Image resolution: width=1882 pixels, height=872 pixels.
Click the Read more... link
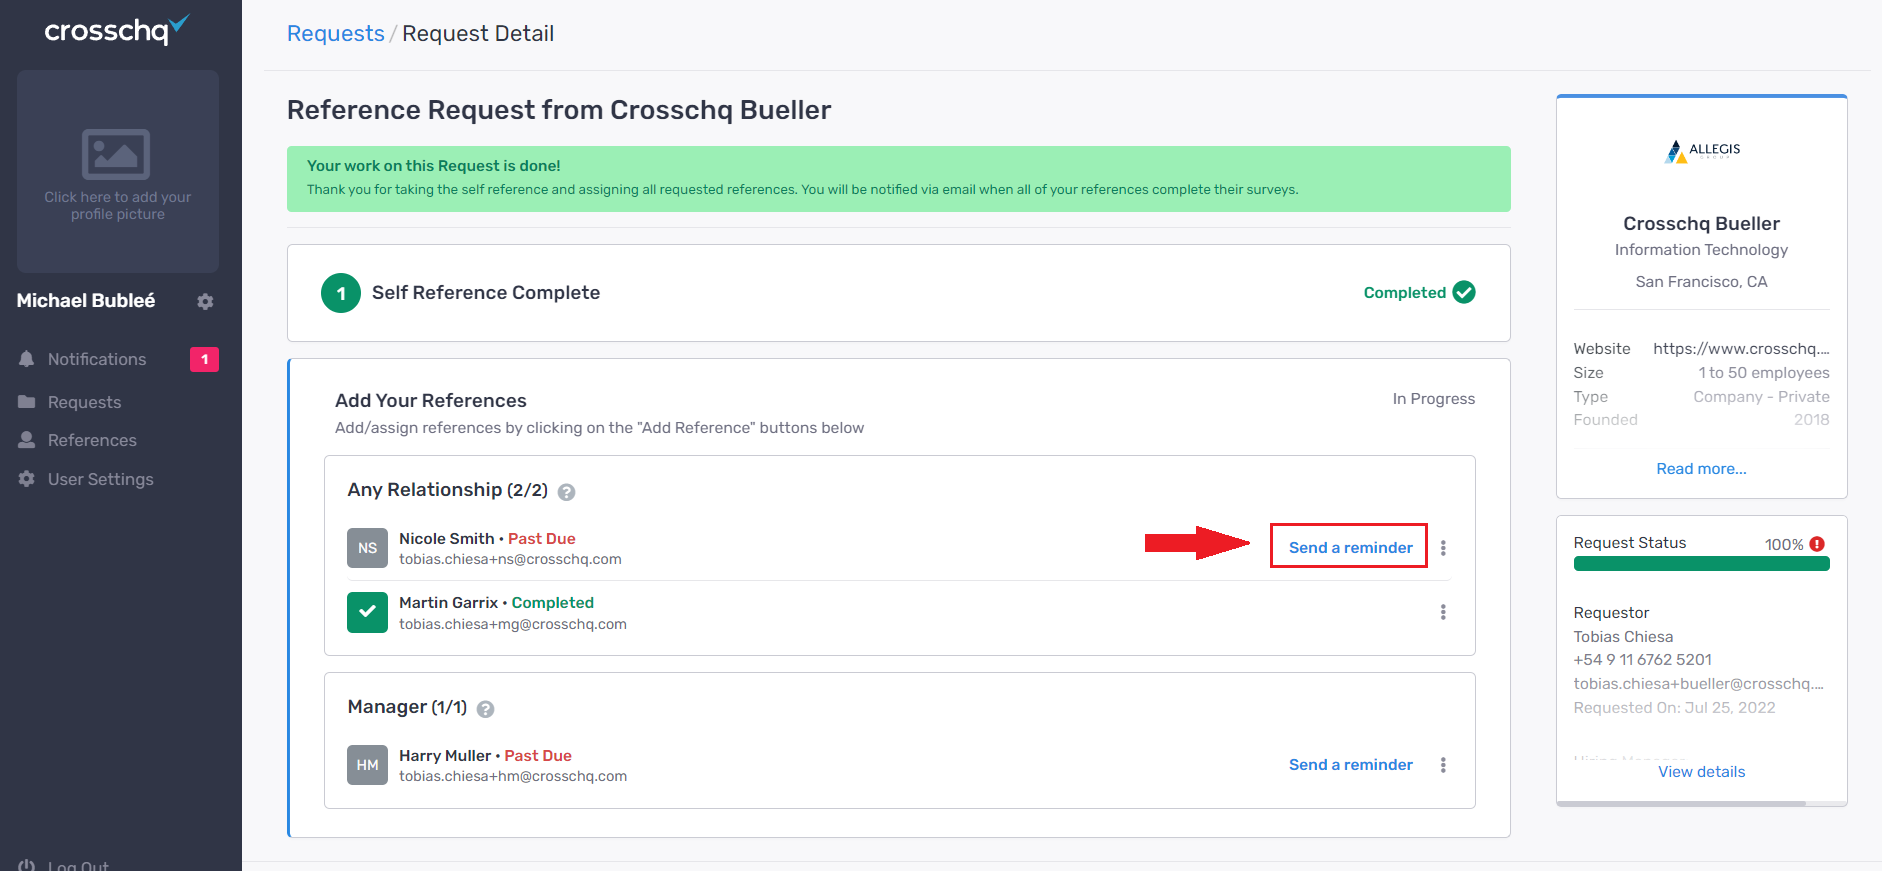pos(1701,469)
